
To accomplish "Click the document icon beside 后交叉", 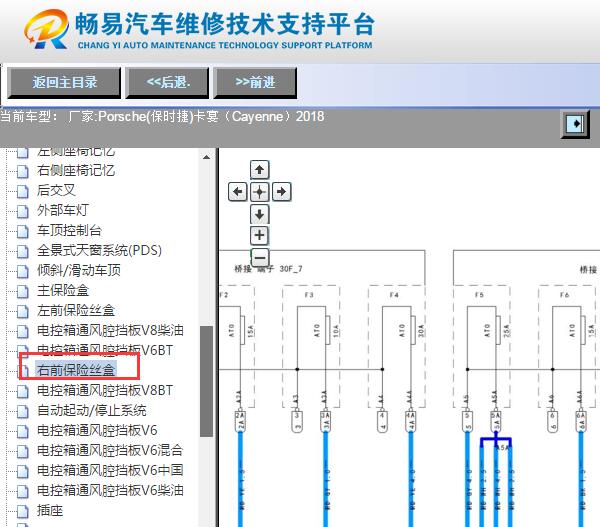I will point(23,191).
